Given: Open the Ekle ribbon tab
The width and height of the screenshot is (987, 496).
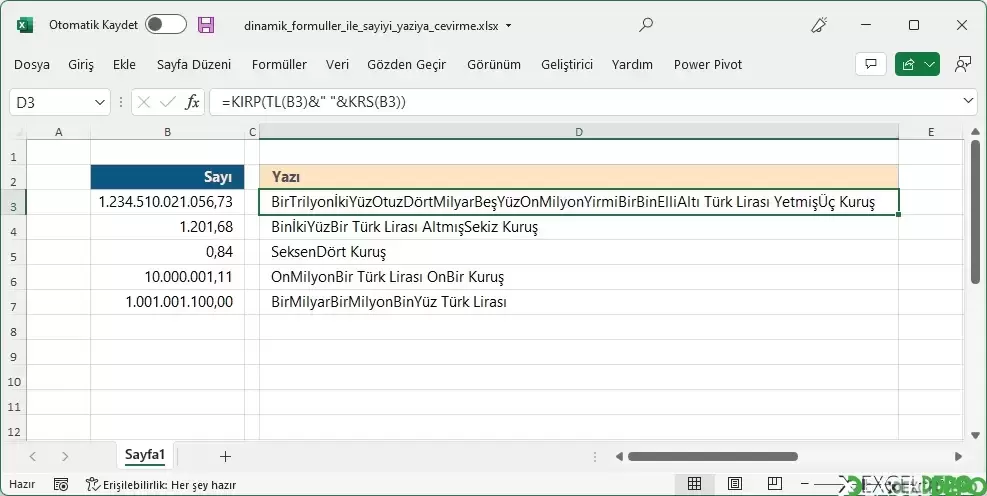Looking at the screenshot, I should click(x=124, y=64).
